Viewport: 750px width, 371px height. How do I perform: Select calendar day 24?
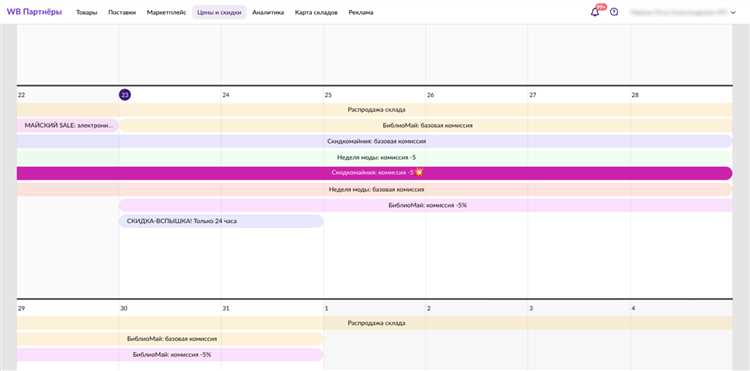[226, 95]
